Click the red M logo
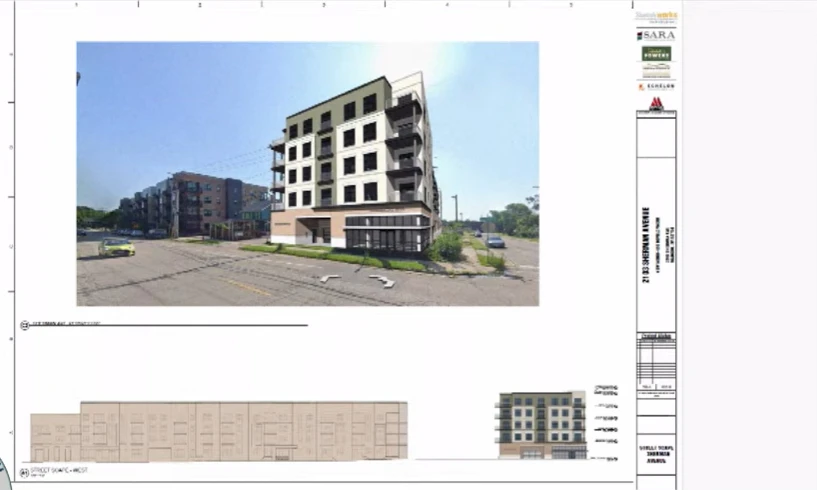The image size is (817, 490). click(x=656, y=103)
